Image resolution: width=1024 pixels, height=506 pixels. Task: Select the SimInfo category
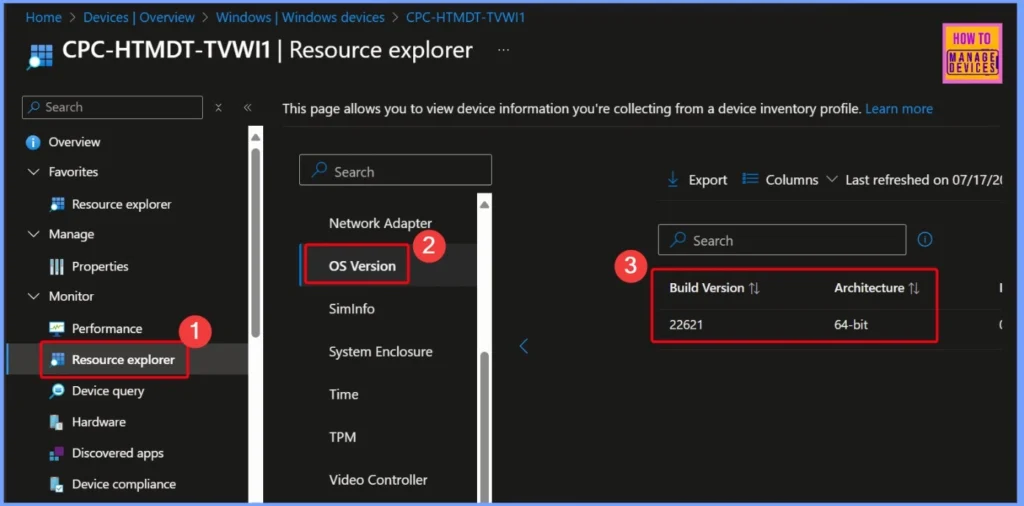point(352,309)
